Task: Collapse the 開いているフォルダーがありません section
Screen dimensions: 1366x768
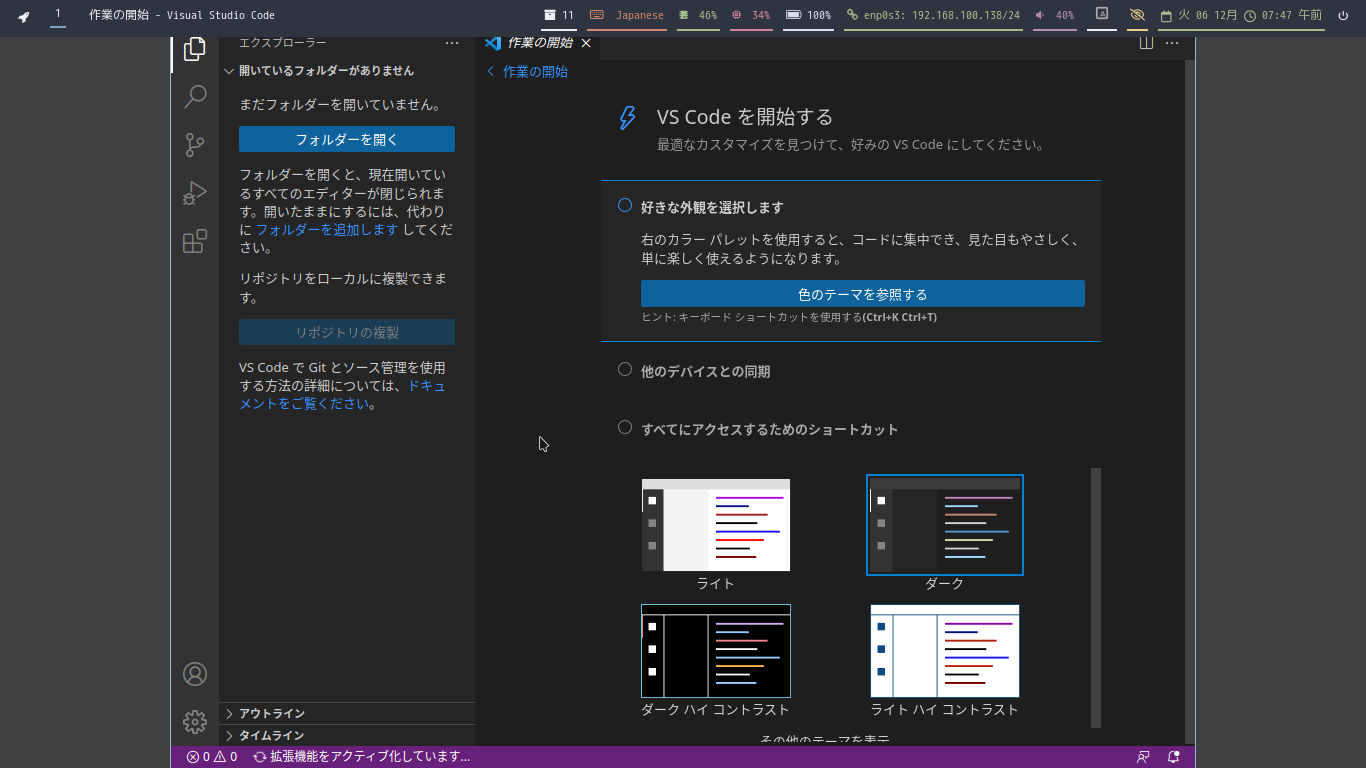Action: (347, 71)
